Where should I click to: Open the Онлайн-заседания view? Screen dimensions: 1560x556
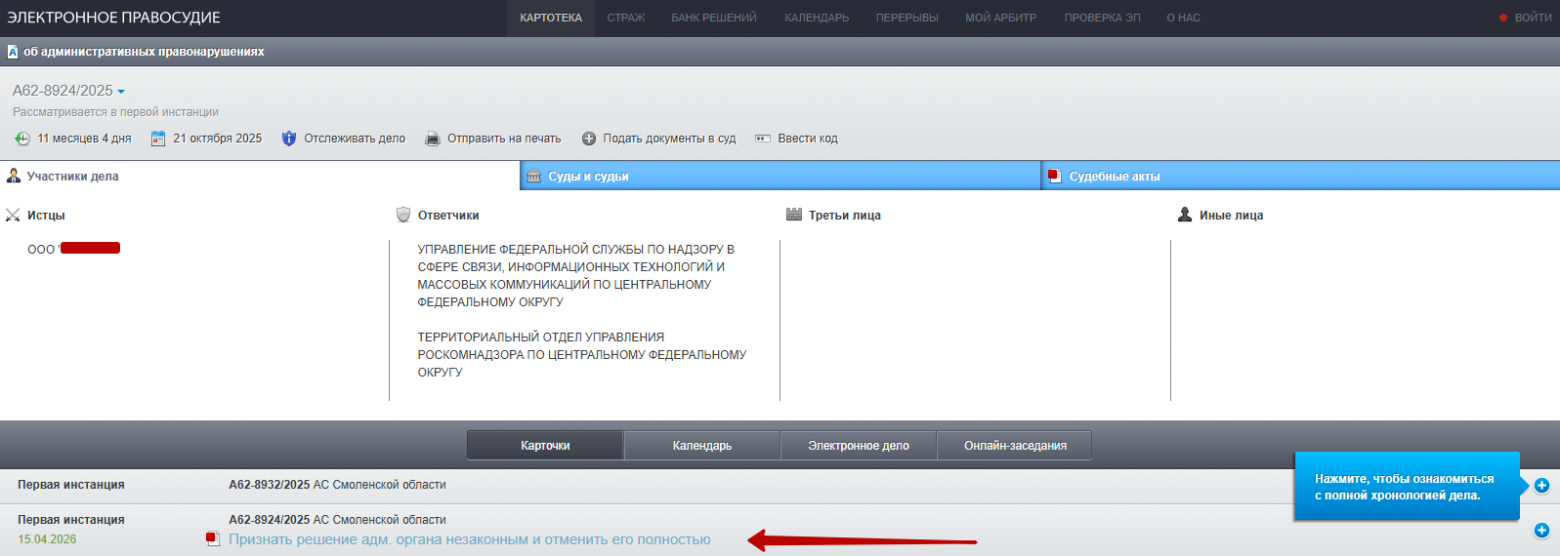pyautogui.click(x=1014, y=445)
